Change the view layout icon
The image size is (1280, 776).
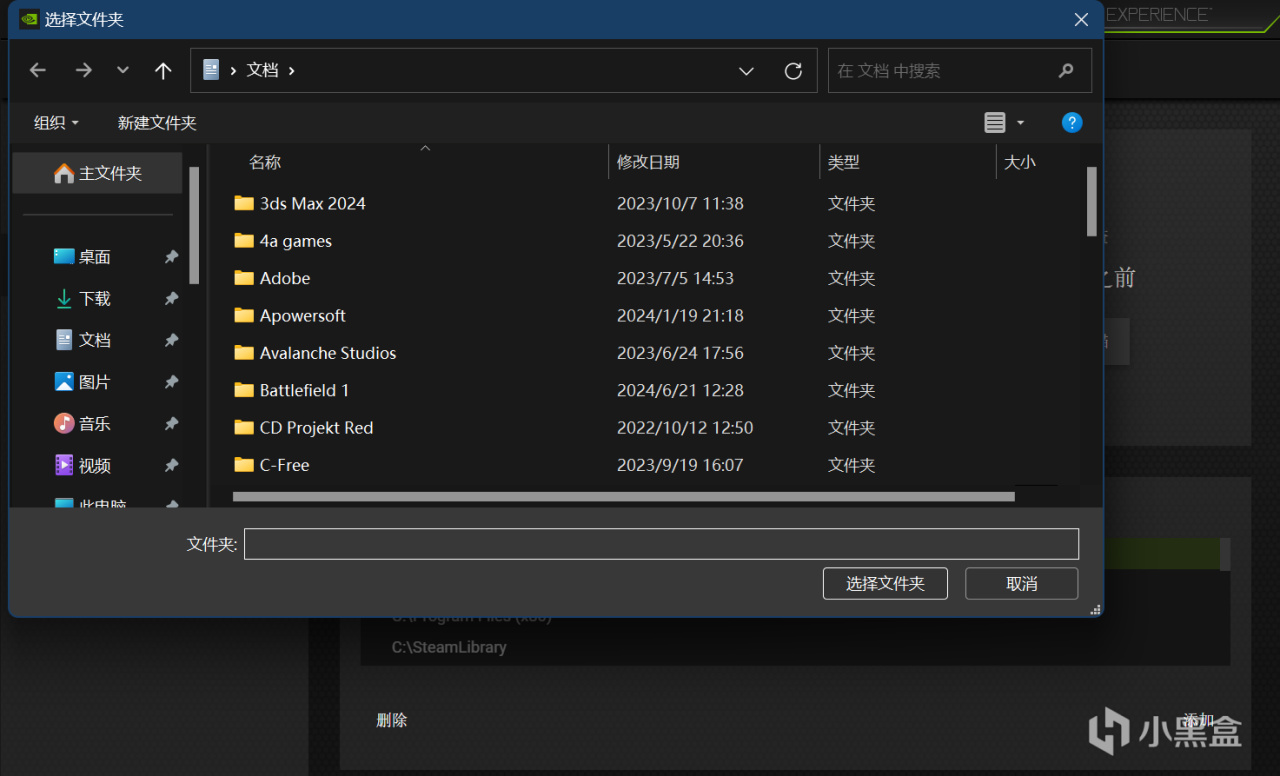coord(995,123)
